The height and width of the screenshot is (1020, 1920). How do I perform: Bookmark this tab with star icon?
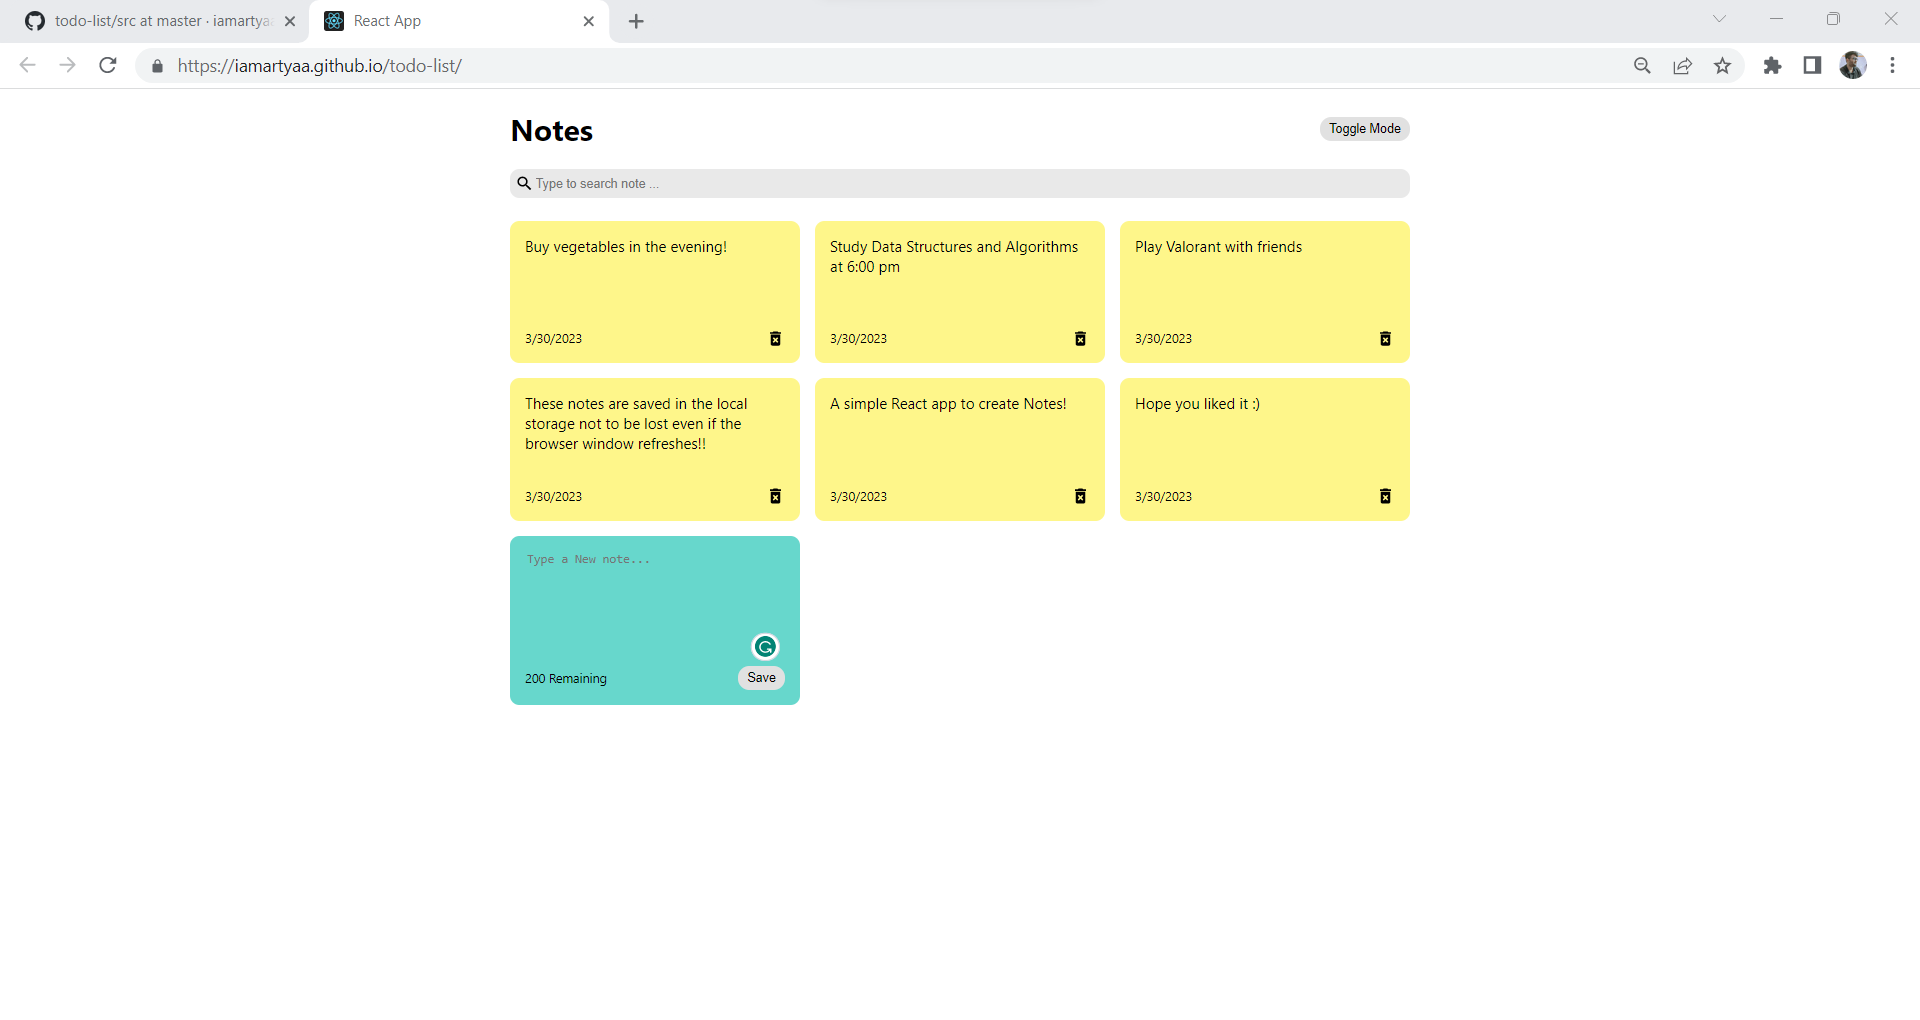point(1722,66)
